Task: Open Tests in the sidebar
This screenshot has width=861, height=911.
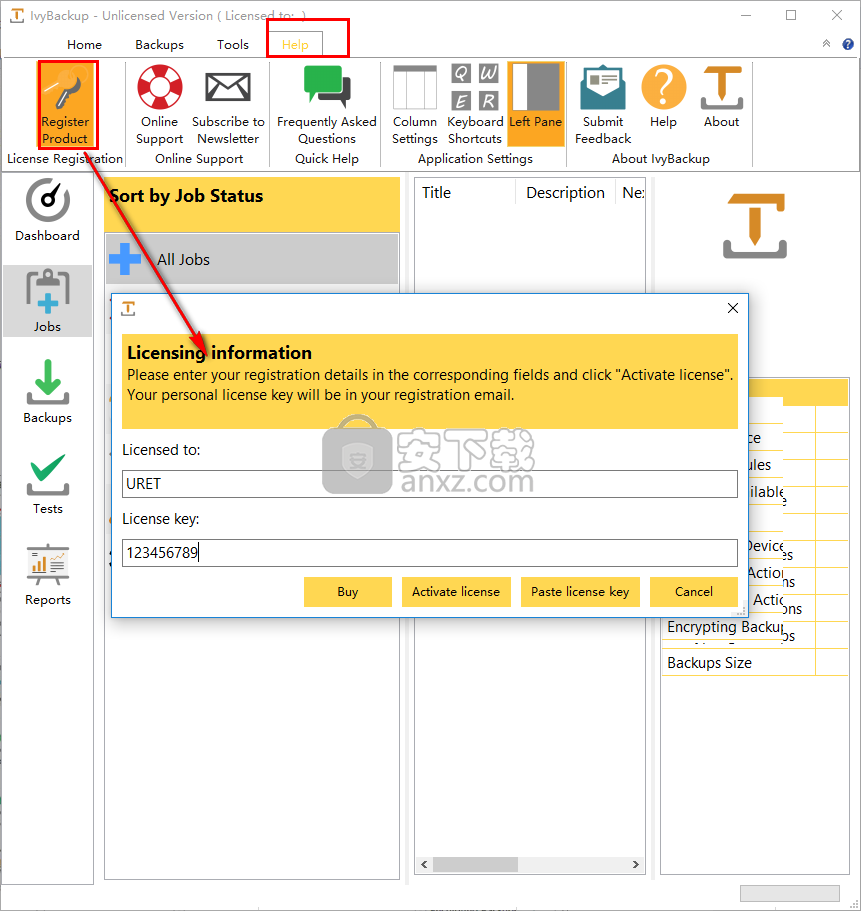Action: point(48,483)
